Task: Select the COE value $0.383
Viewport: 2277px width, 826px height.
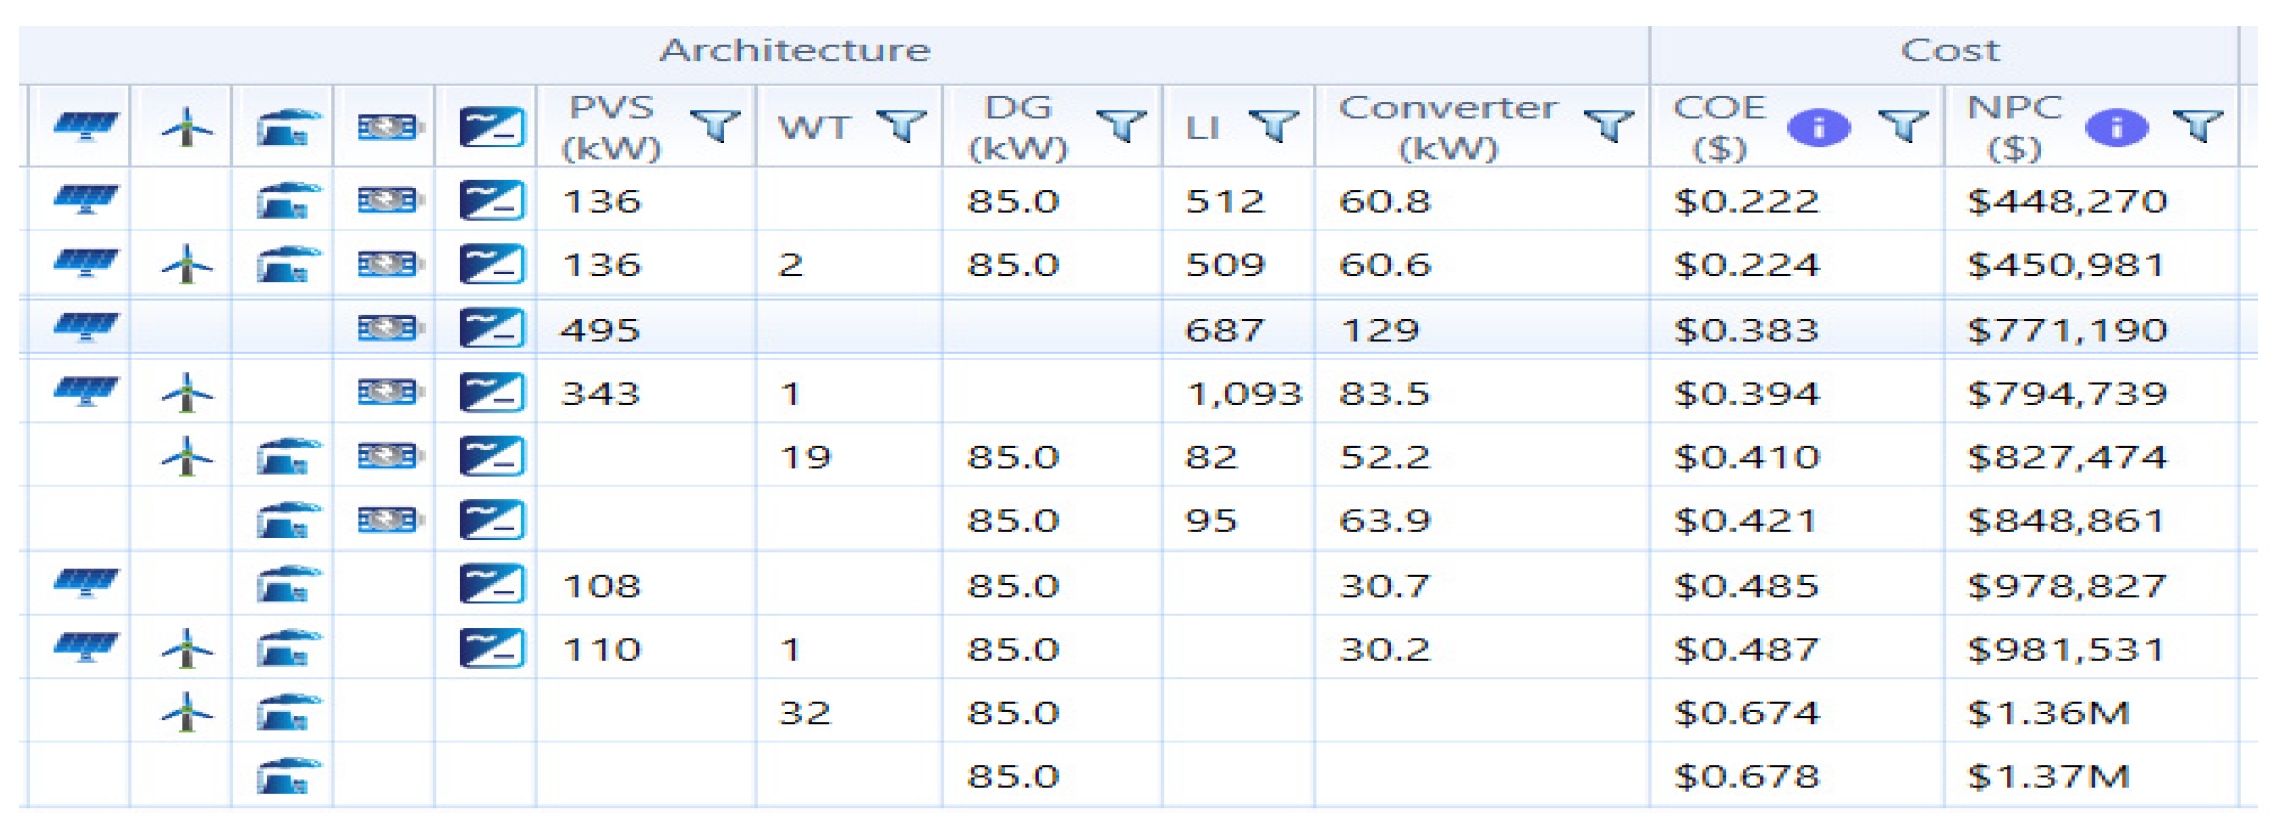Action: 1746,330
